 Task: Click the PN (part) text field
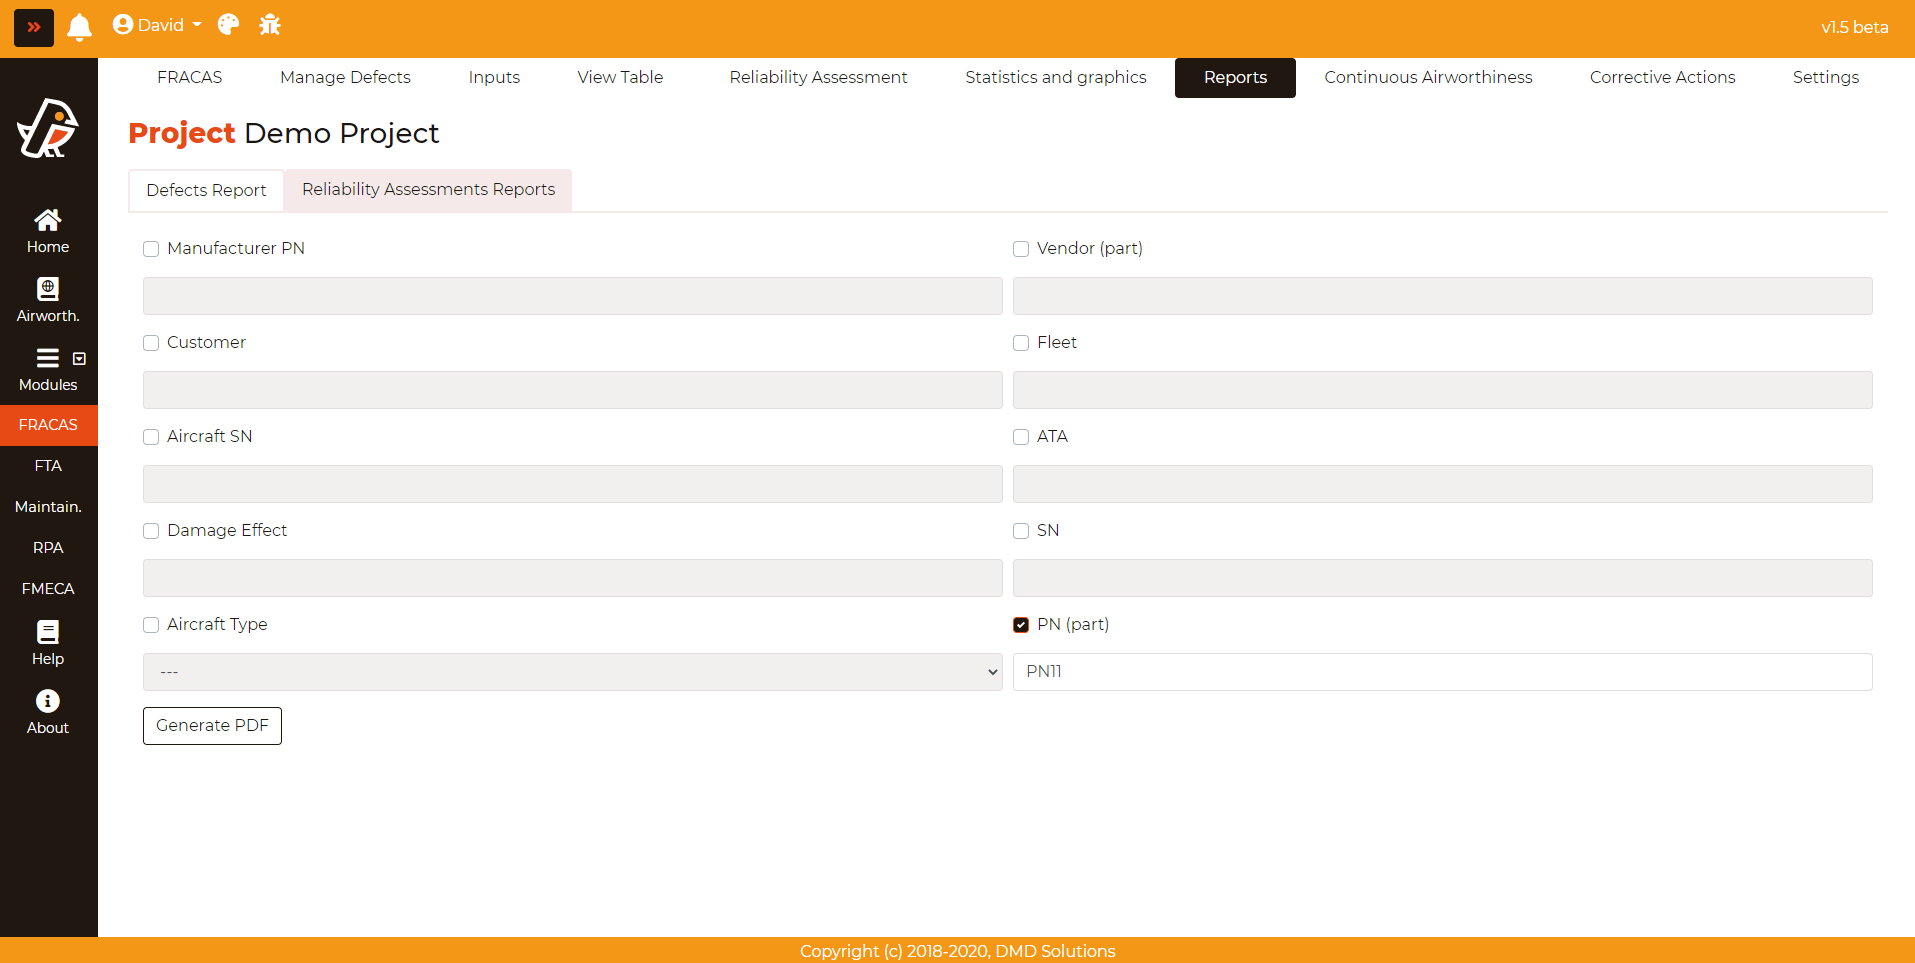[1442, 672]
